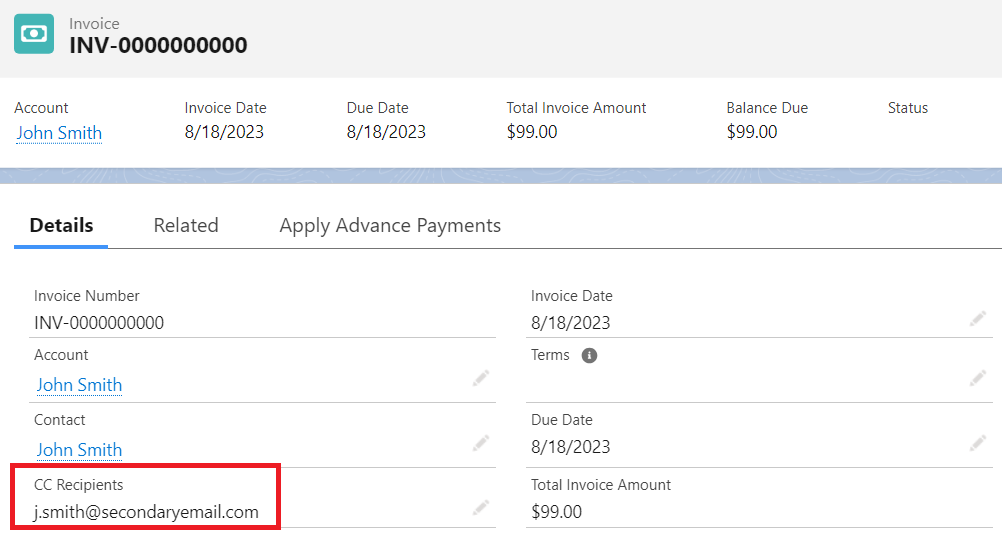
Task: Go to Apply Advance Payments tab
Action: coord(390,225)
